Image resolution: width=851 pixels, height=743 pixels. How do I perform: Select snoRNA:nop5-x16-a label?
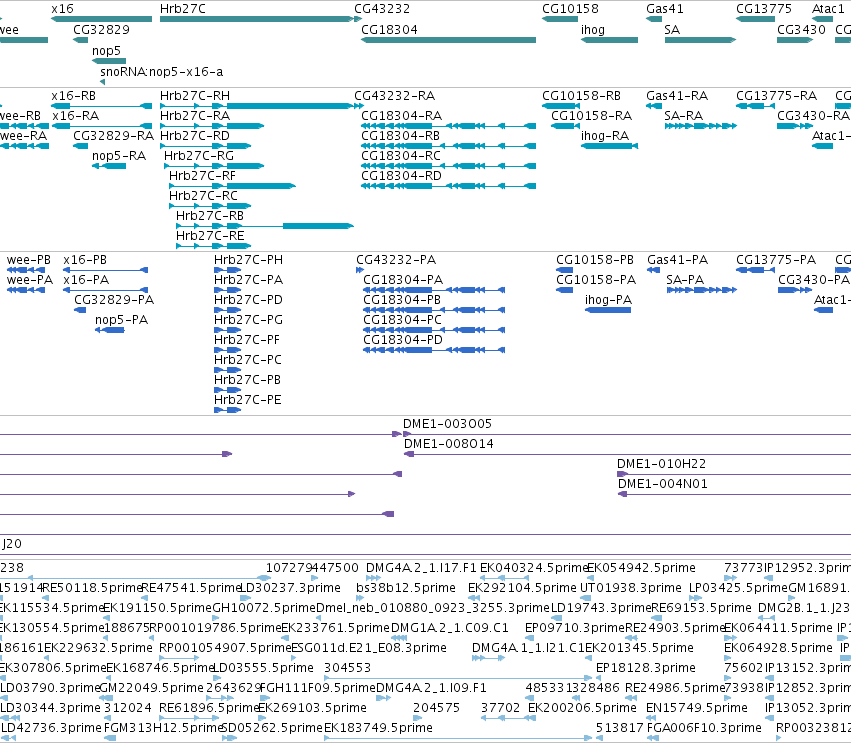tap(161, 72)
